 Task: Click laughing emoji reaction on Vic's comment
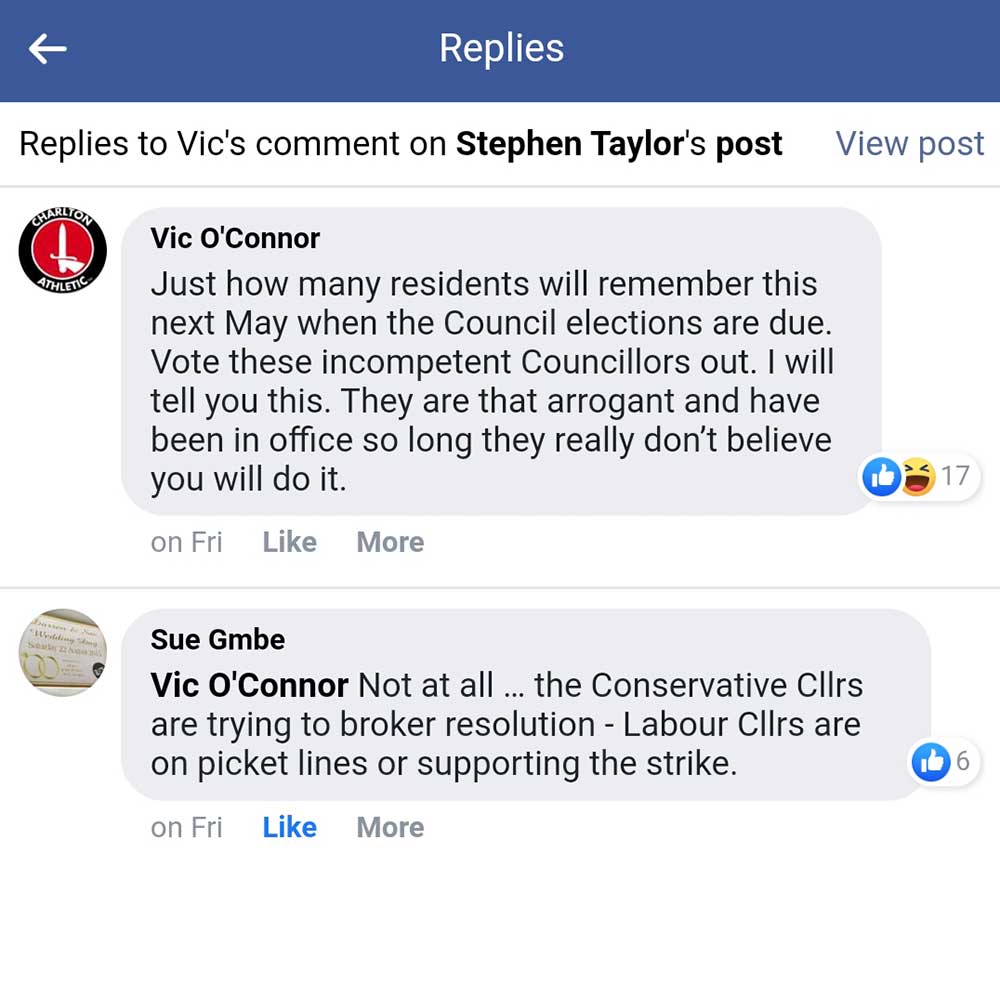tap(915, 477)
